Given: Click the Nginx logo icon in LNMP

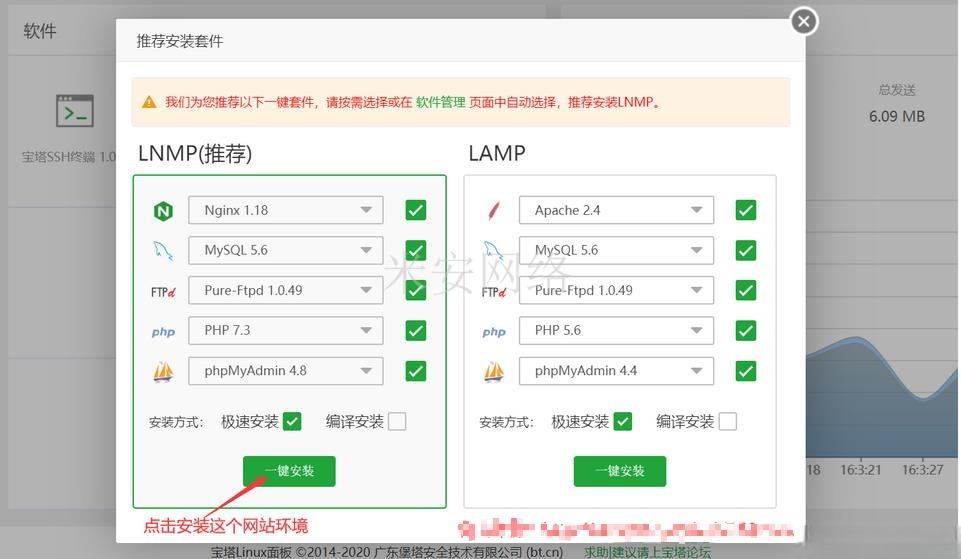Looking at the screenshot, I should coord(163,211).
